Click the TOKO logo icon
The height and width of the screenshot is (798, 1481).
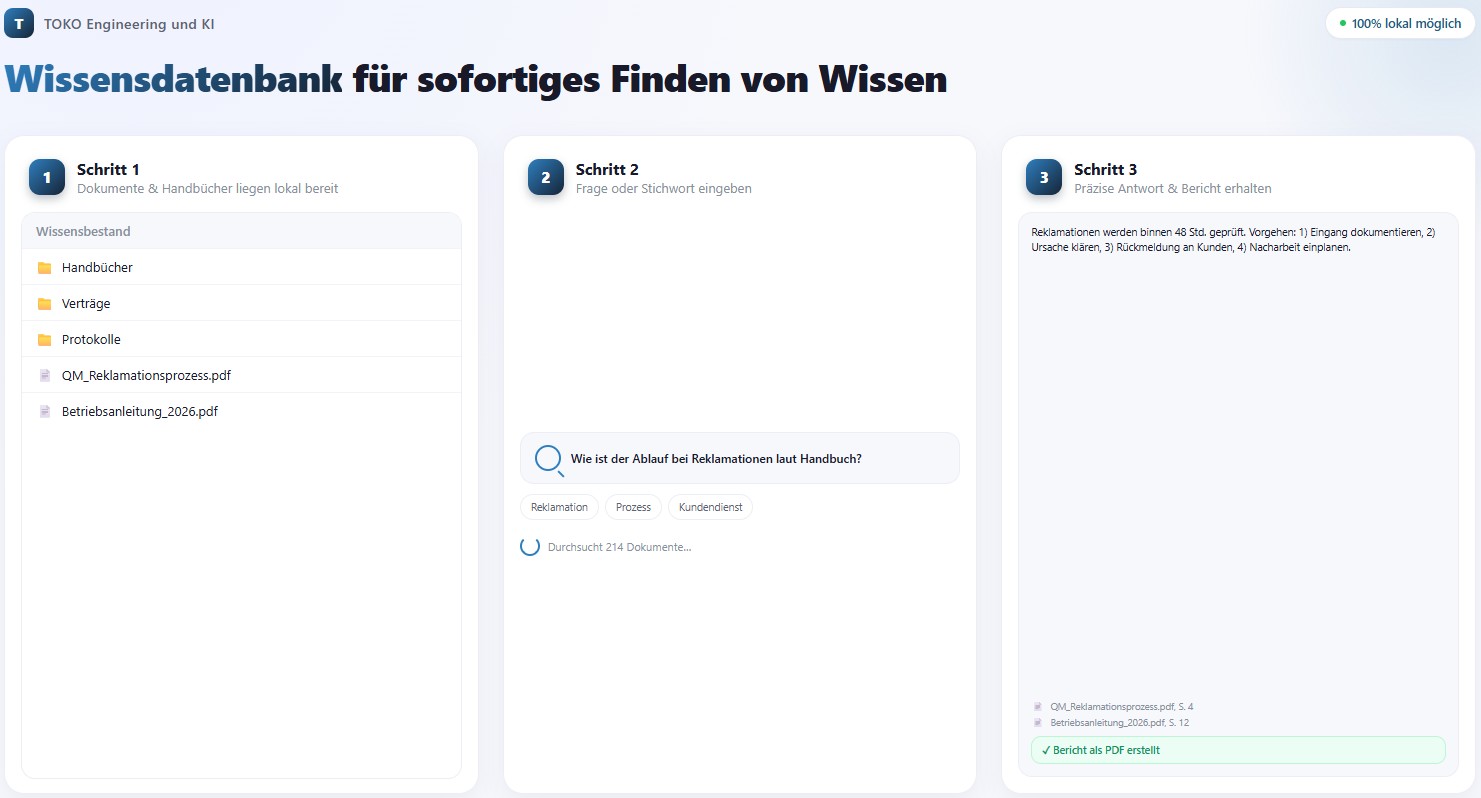pos(19,23)
